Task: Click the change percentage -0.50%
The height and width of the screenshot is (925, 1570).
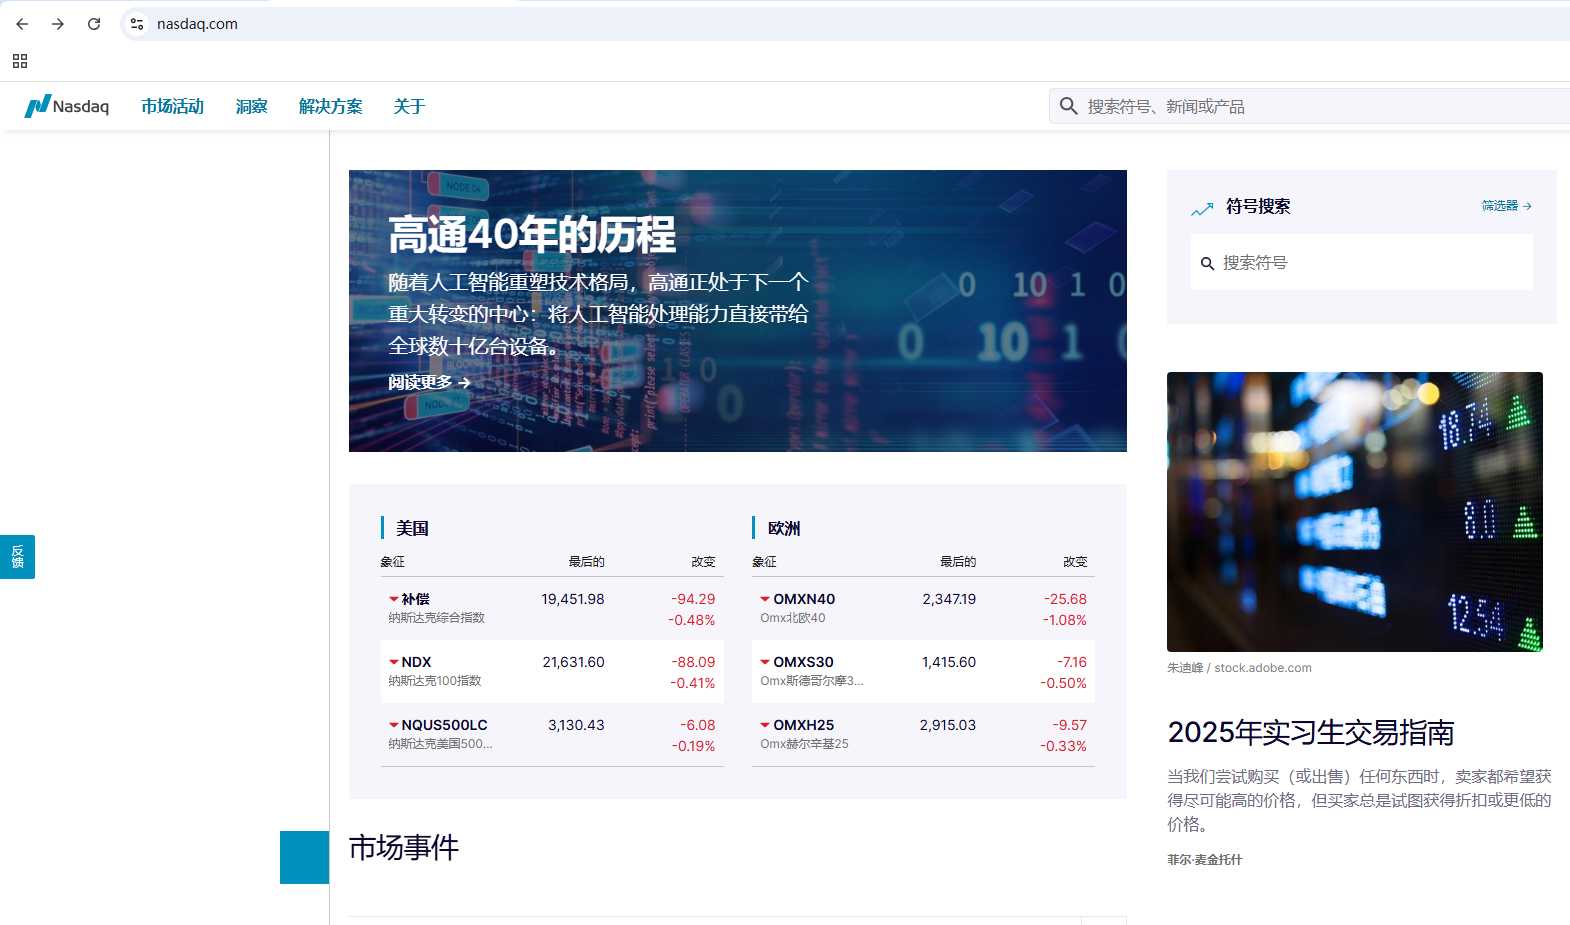Action: tap(1063, 683)
